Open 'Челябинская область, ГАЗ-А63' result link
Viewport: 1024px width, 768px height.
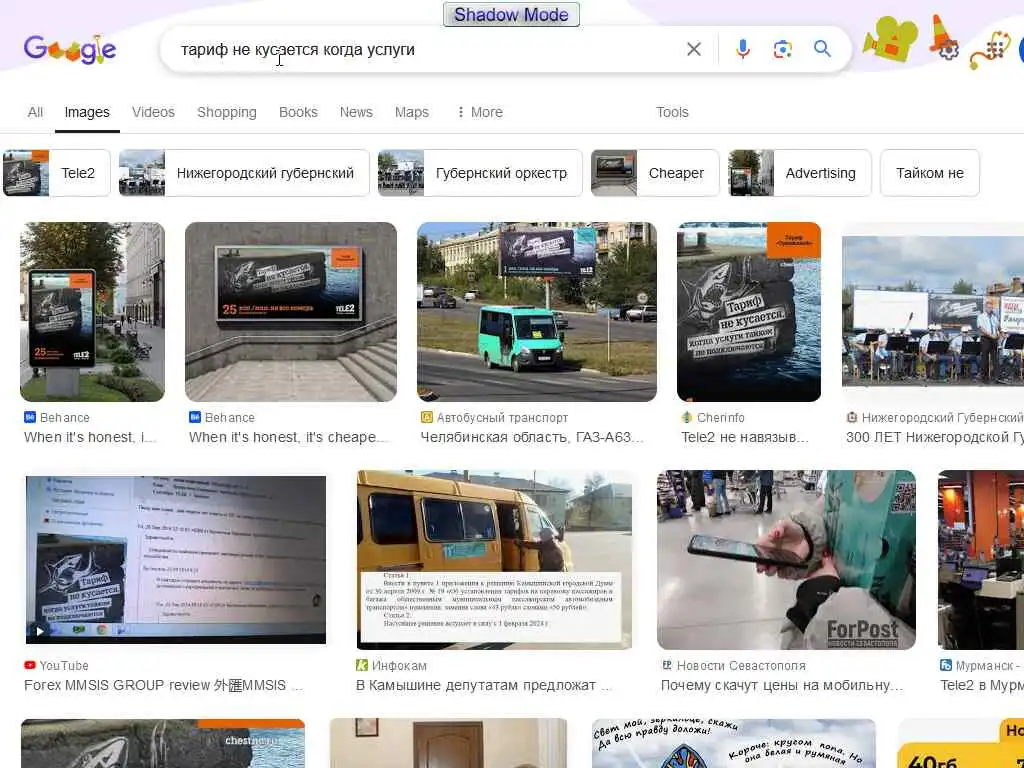[532, 438]
